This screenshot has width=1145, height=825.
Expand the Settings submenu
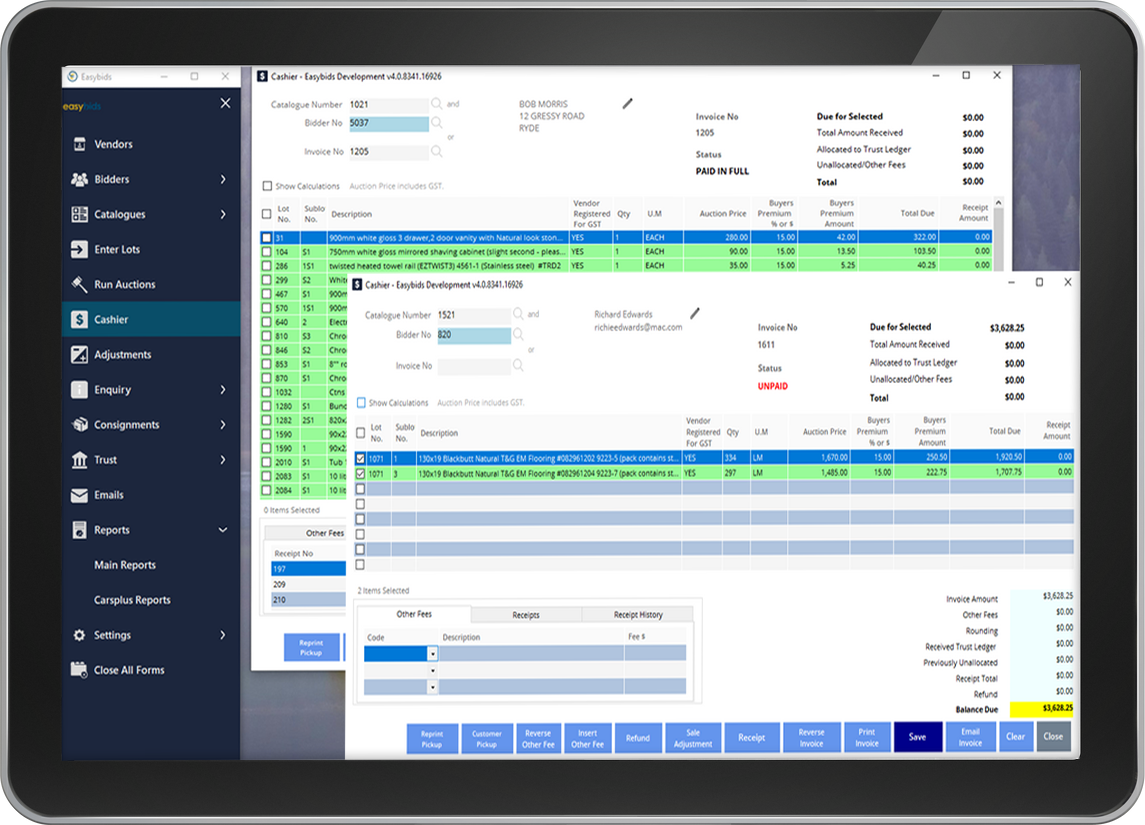coord(223,635)
